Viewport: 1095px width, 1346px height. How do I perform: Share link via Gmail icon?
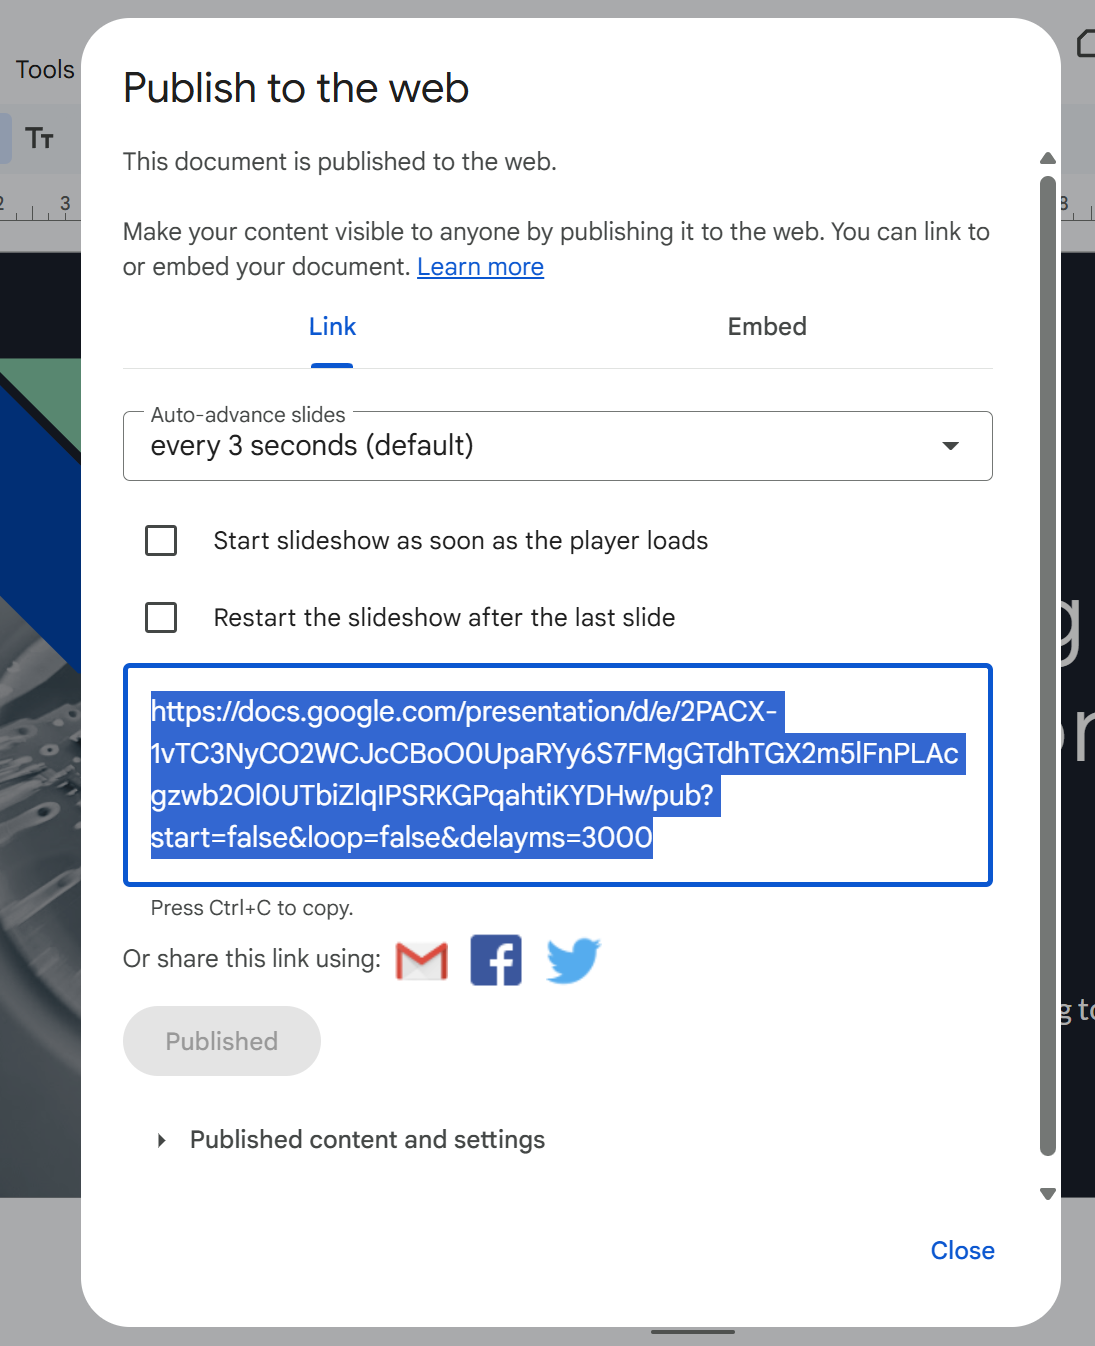[422, 961]
